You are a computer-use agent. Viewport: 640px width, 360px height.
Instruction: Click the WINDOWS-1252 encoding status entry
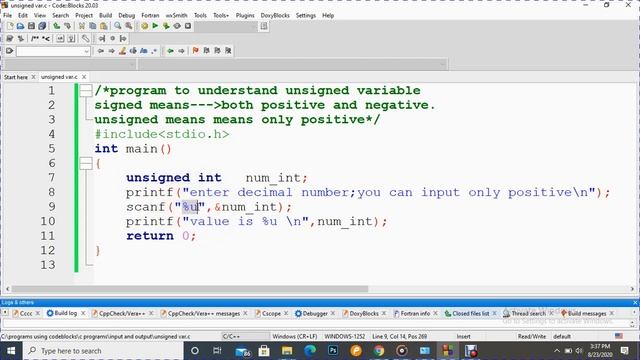click(x=345, y=337)
